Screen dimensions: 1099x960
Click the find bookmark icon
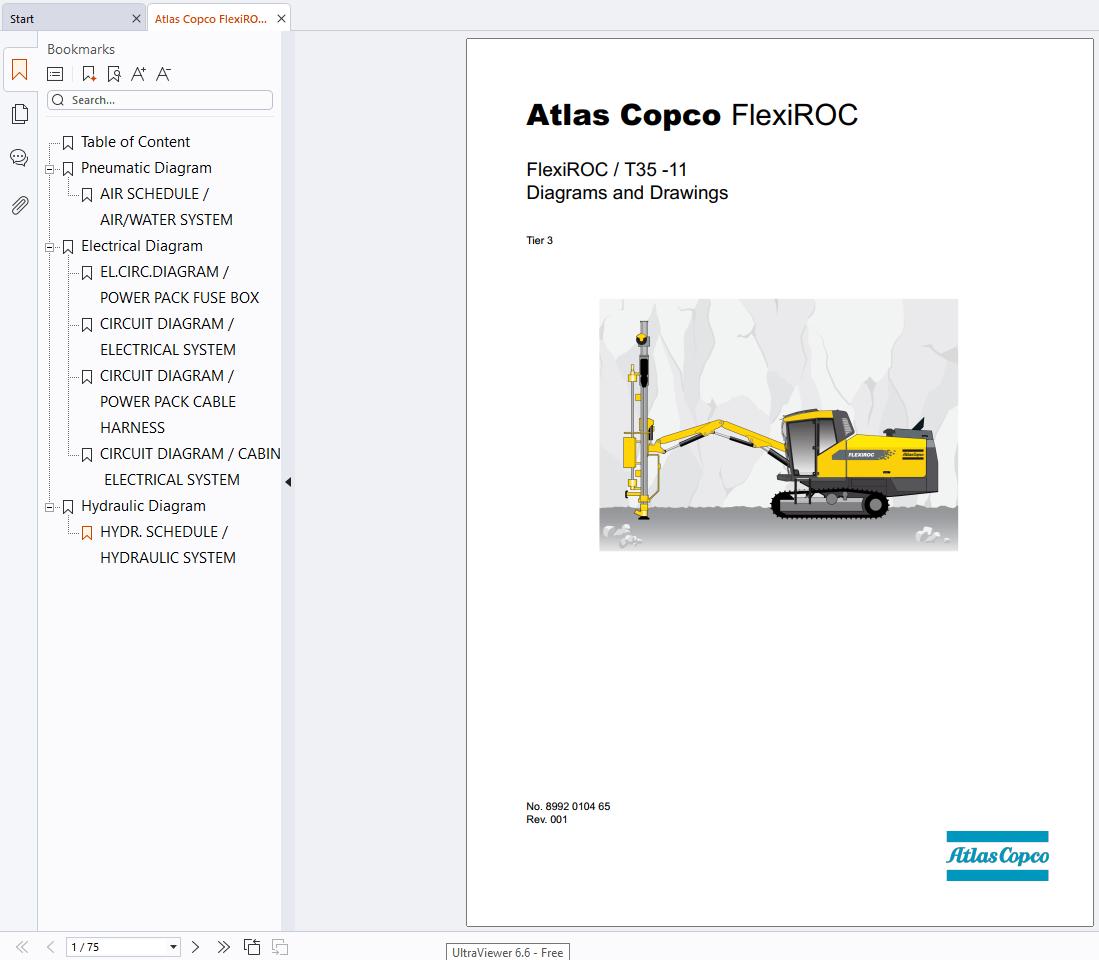pos(113,74)
